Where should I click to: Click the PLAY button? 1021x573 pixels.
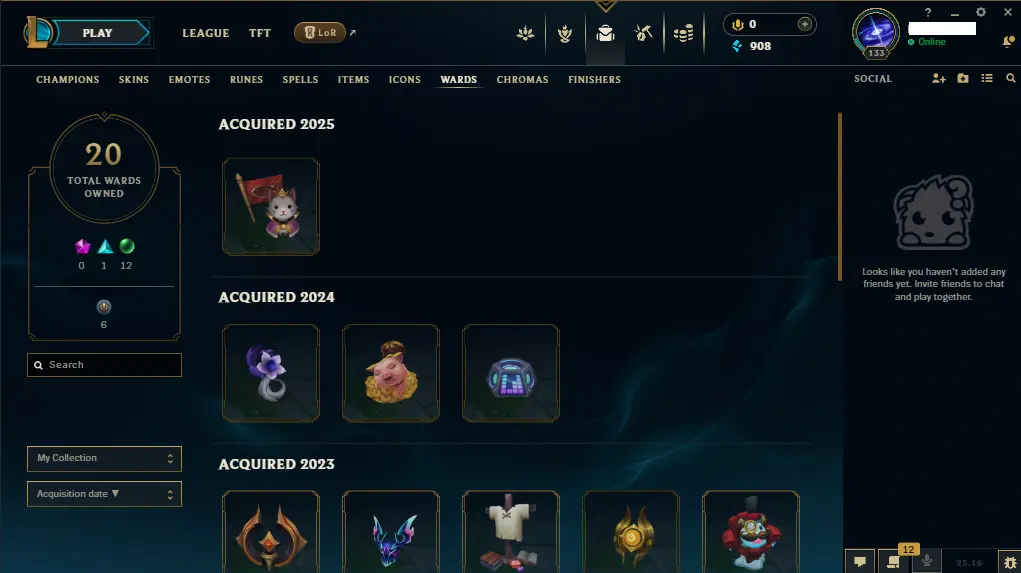click(x=98, y=33)
